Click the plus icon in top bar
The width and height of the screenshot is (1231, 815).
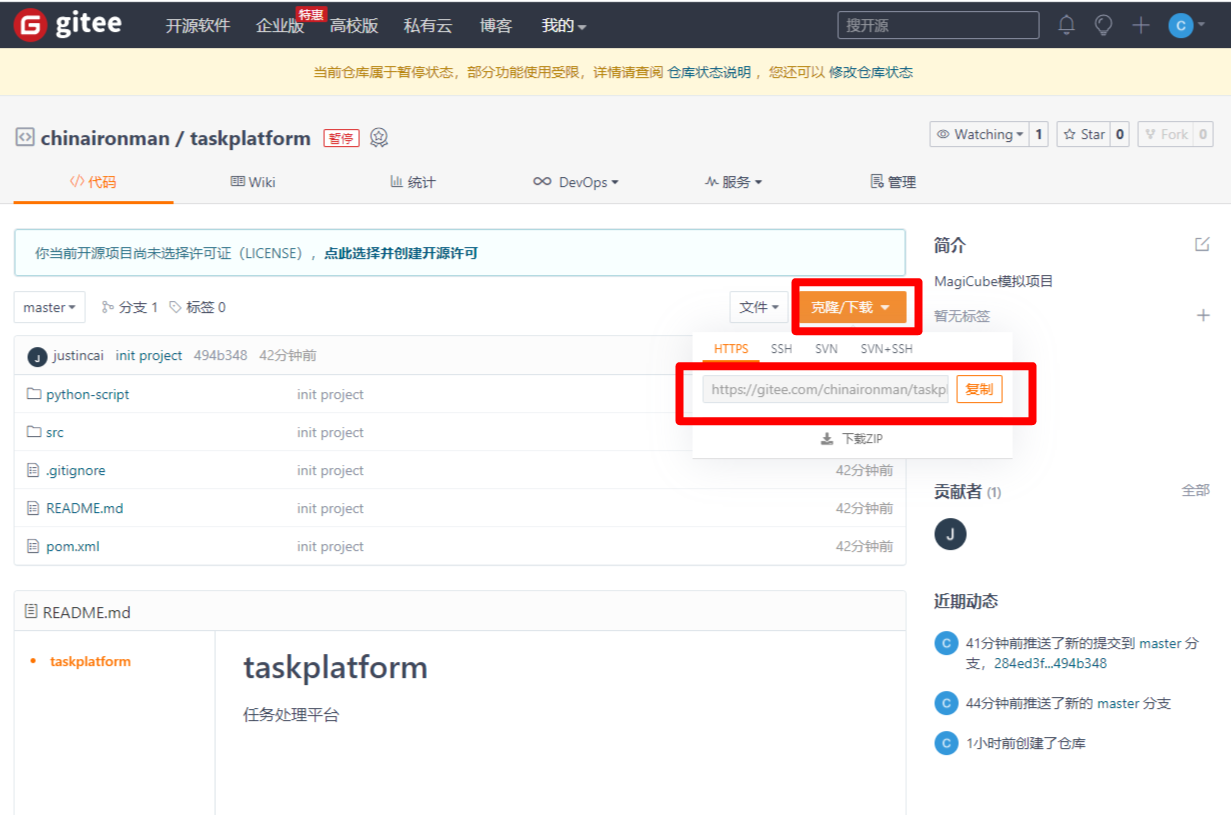tap(1141, 25)
